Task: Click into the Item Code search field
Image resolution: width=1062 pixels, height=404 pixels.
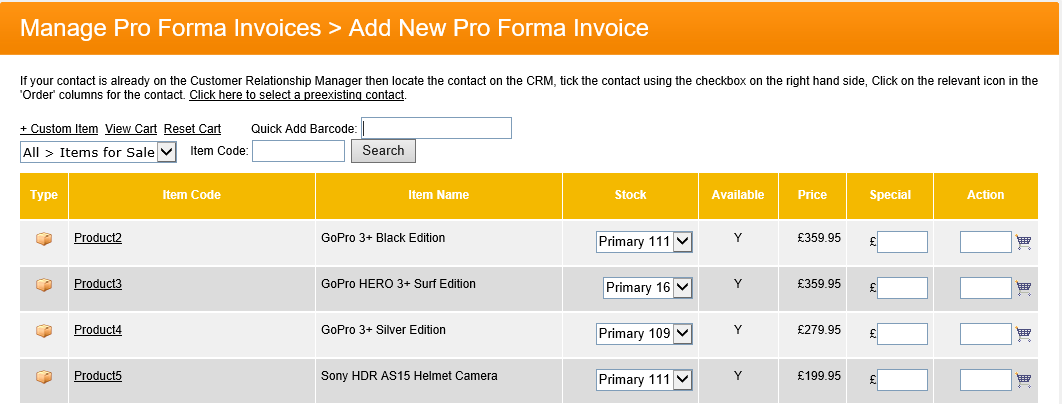Action: click(x=298, y=151)
